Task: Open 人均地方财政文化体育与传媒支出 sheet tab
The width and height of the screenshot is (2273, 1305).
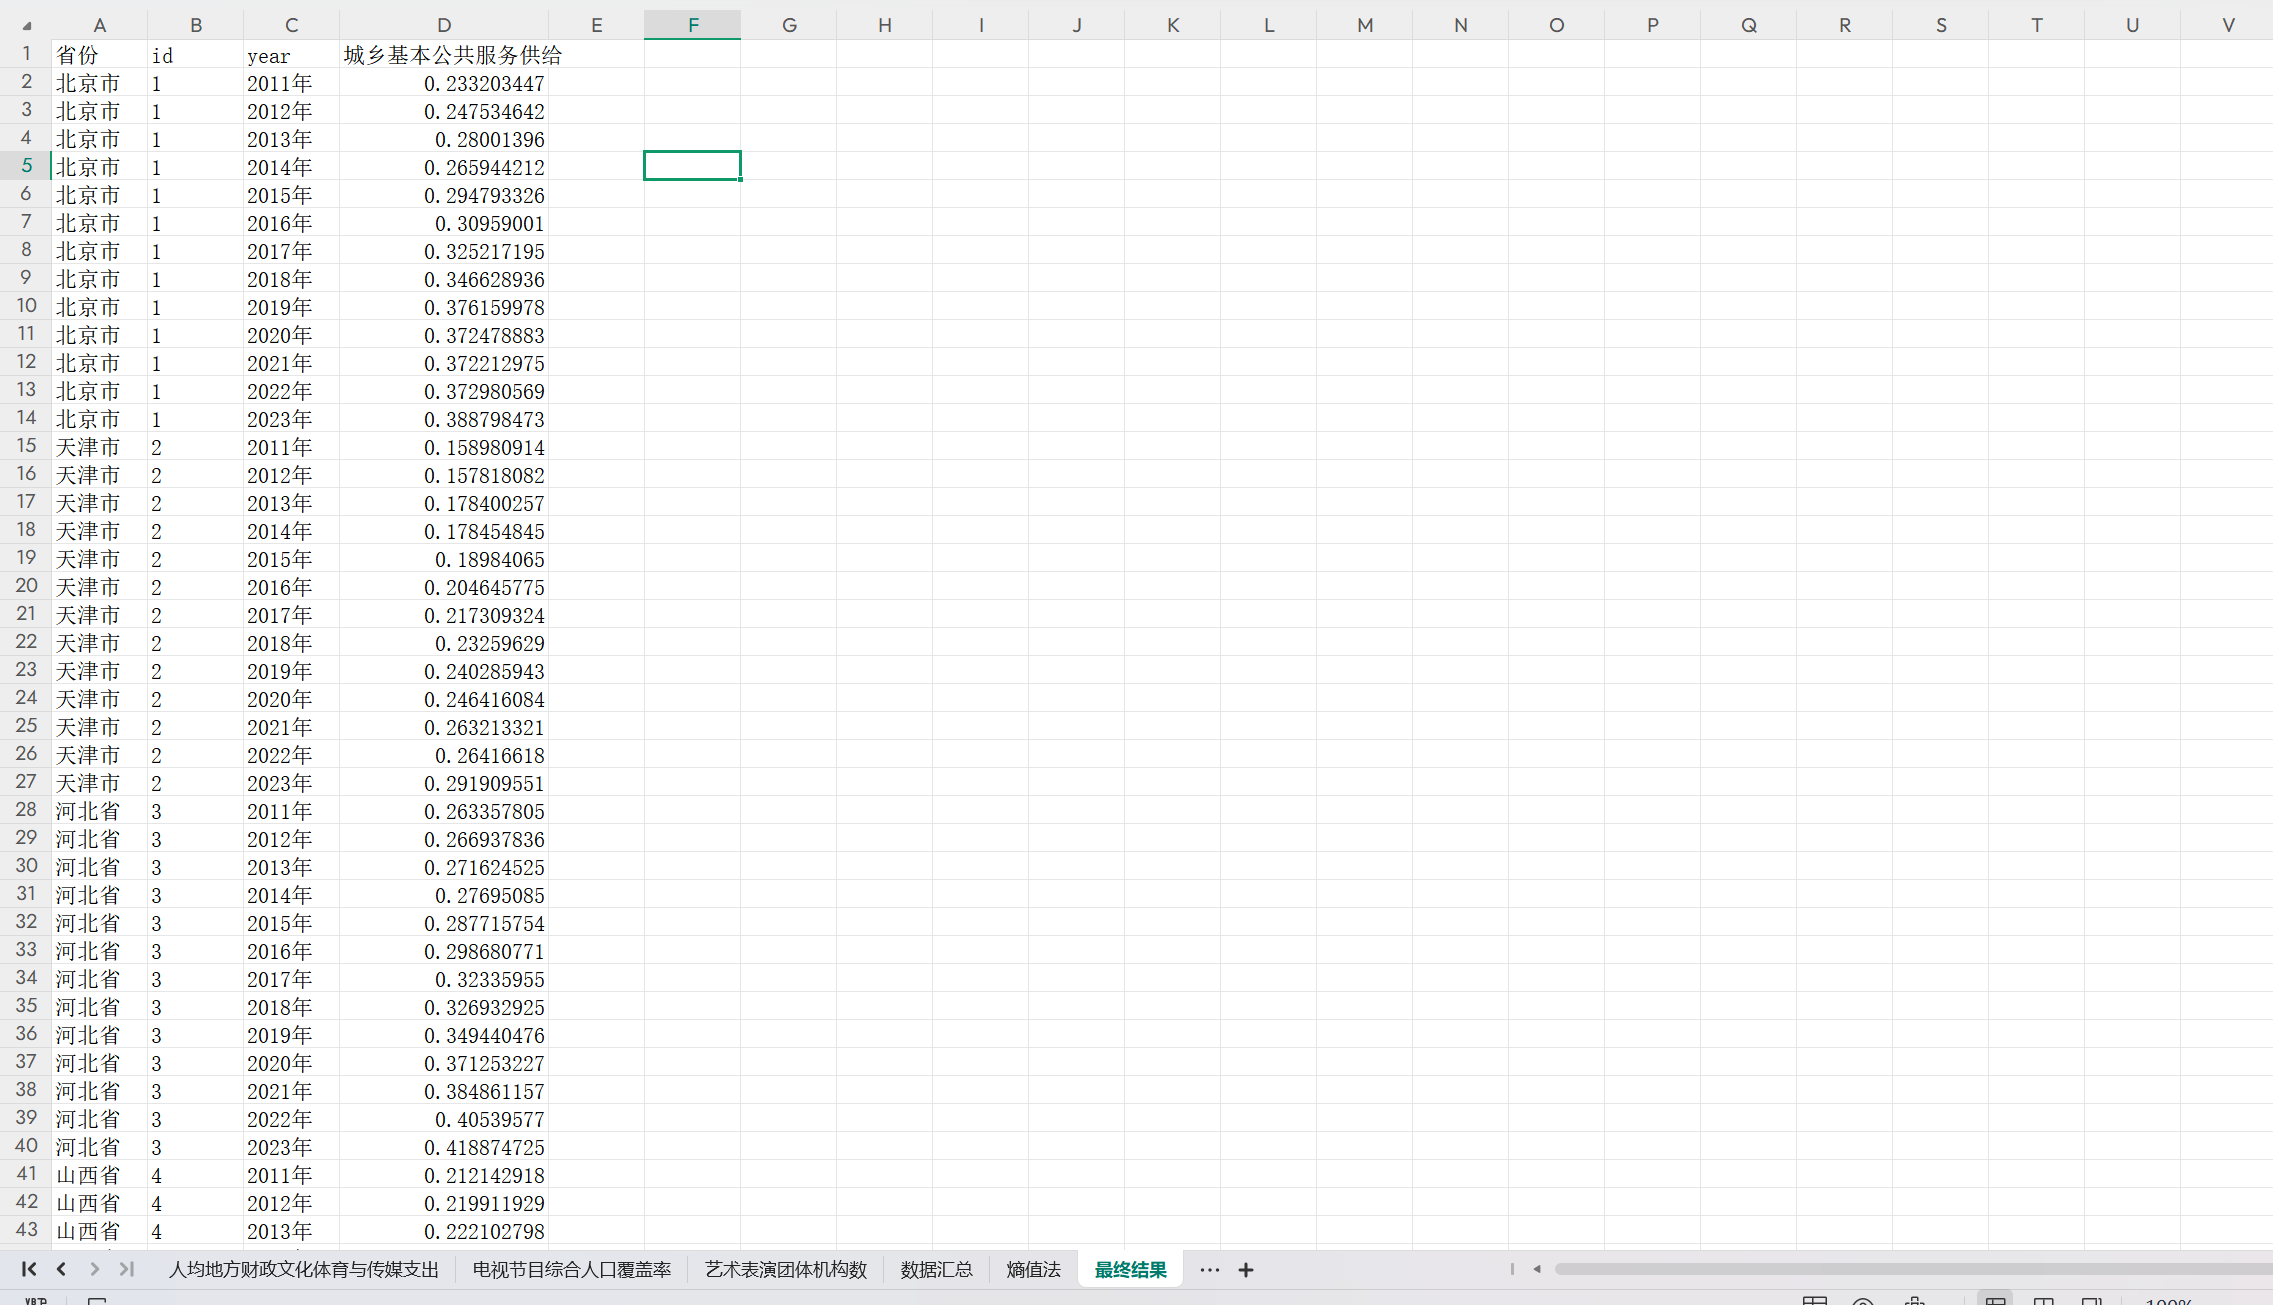Action: 303,1270
